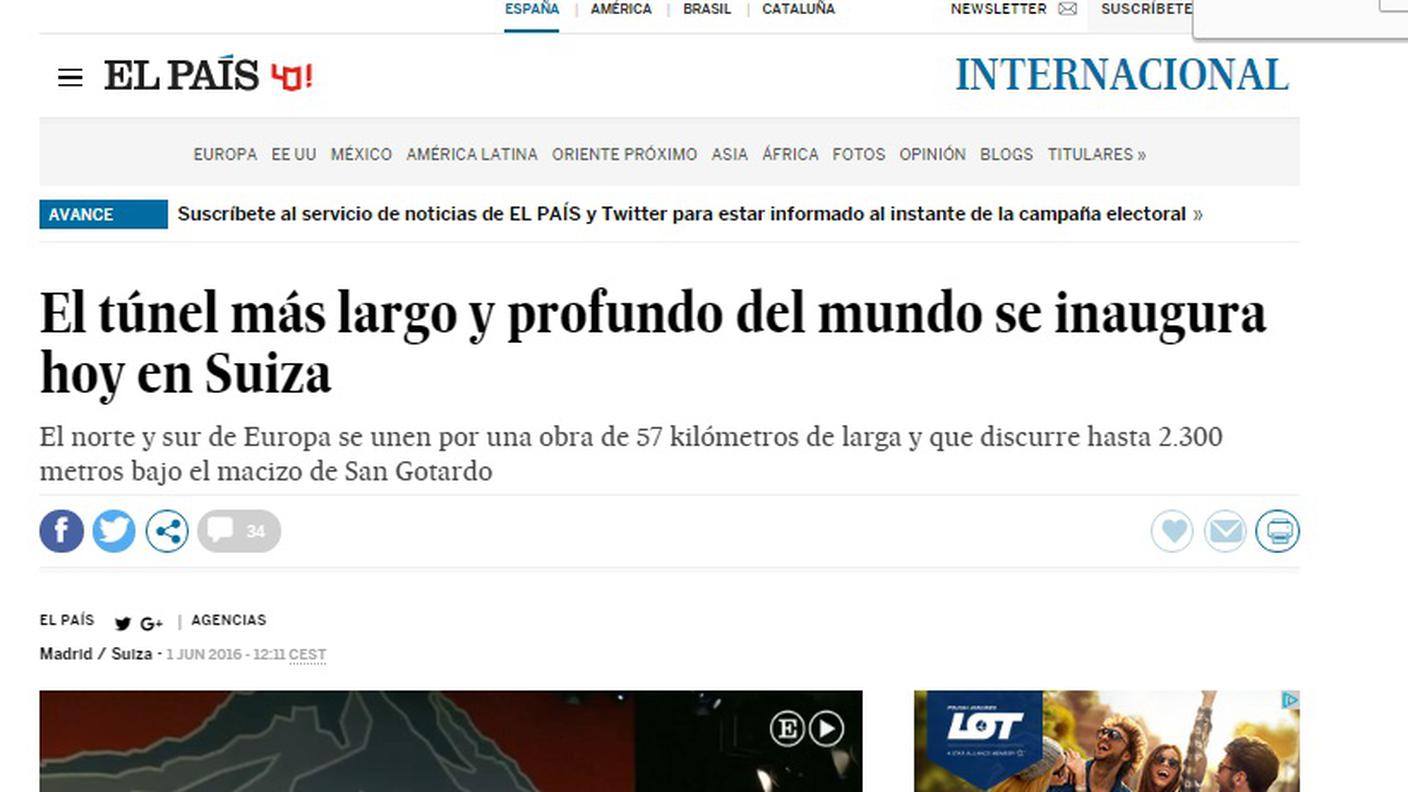This screenshot has height=792, width=1408.
Task: Play the article video
Action: [826, 730]
